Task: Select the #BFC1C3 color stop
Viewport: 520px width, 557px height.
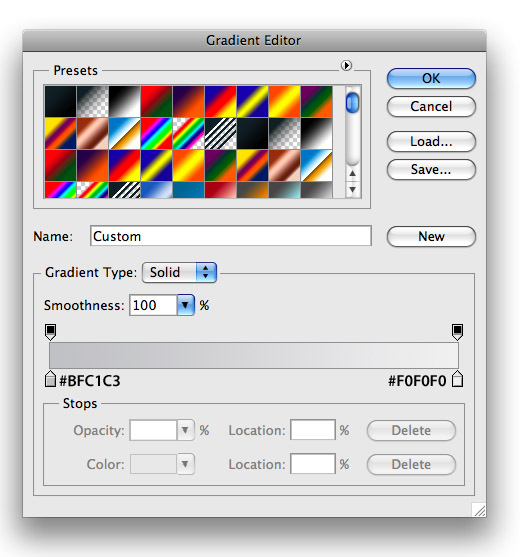Action: 50,379
